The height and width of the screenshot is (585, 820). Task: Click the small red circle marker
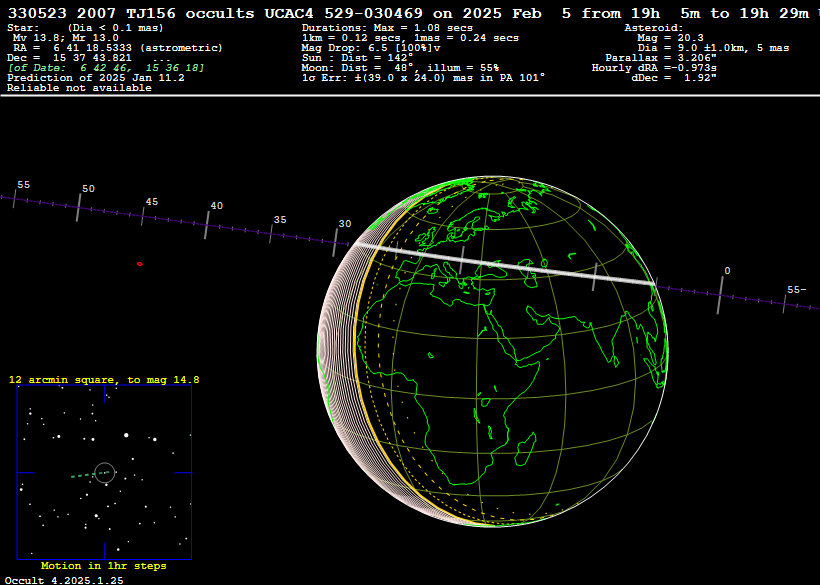click(140, 264)
